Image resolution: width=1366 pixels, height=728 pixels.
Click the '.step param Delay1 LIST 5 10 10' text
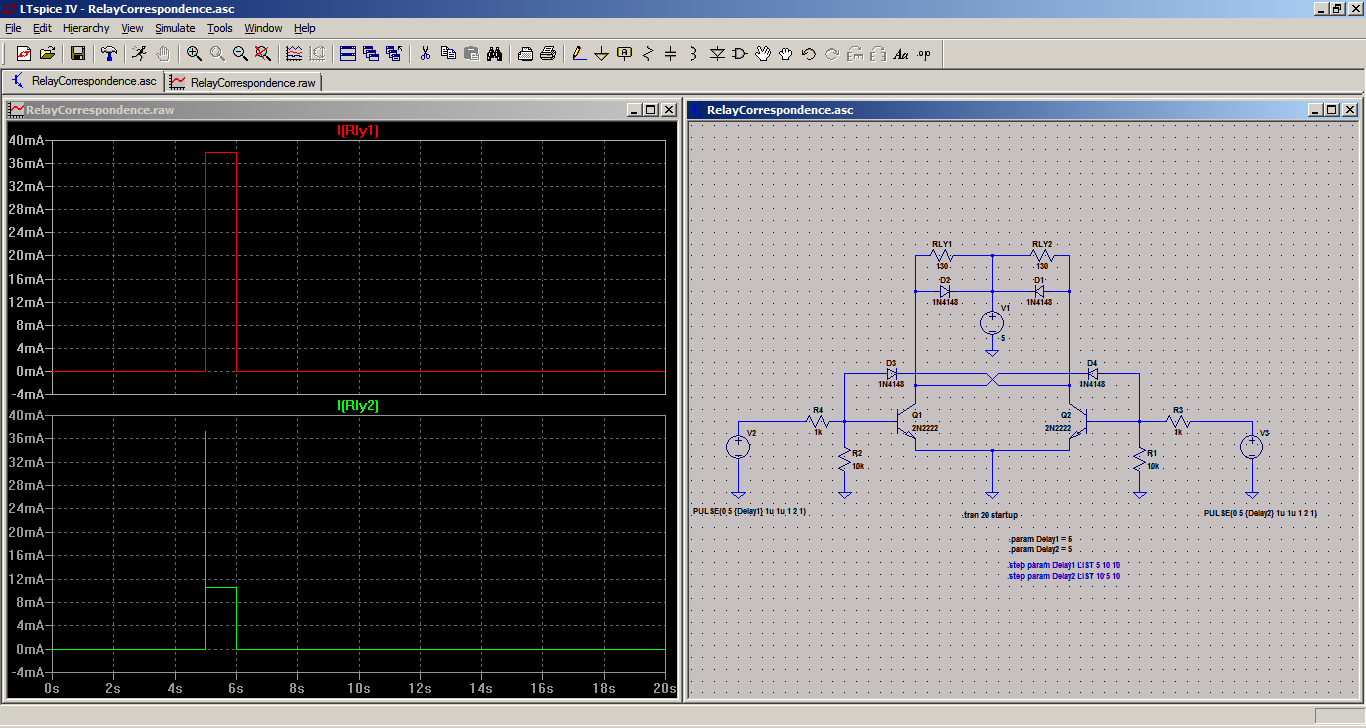click(x=1064, y=566)
